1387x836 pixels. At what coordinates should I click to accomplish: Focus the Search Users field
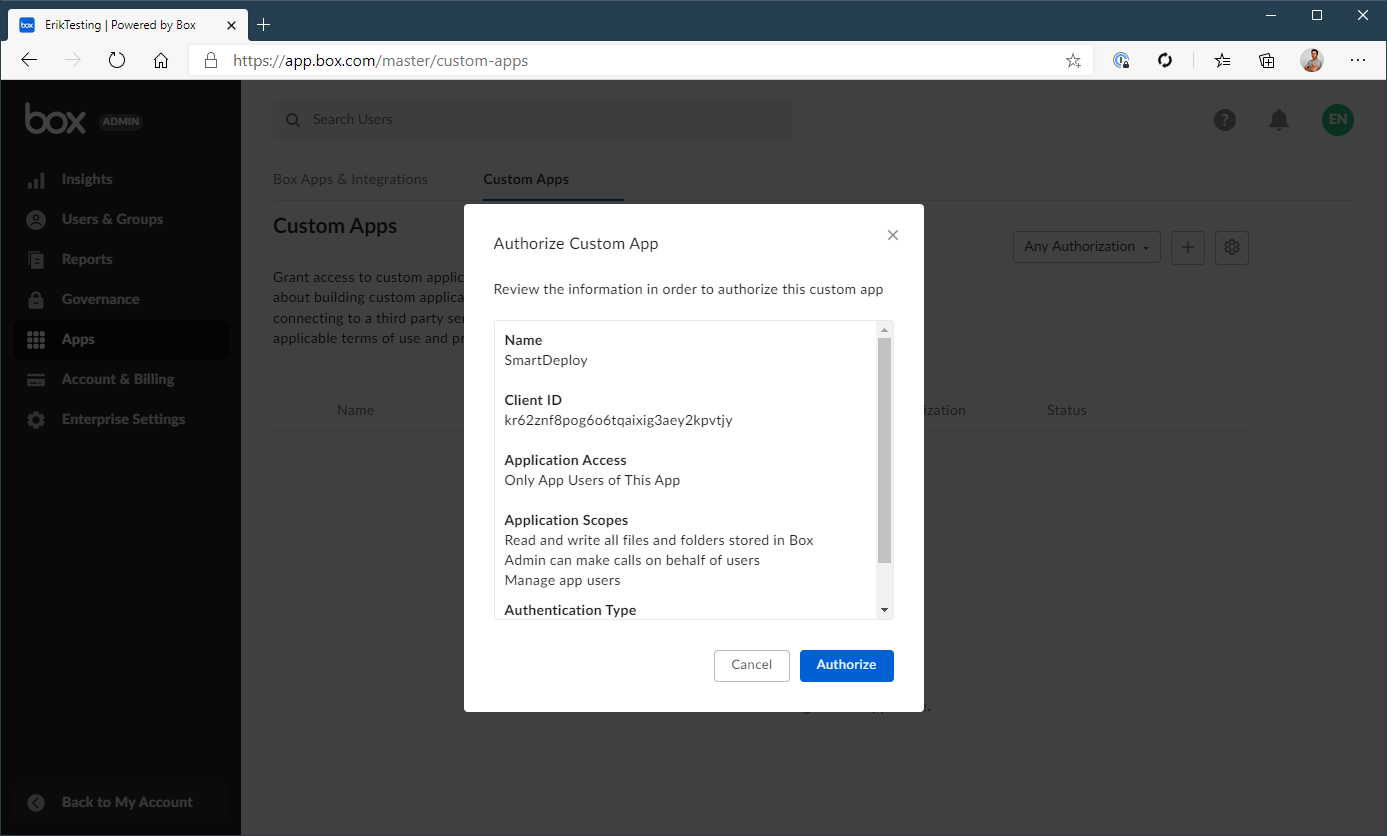[533, 119]
